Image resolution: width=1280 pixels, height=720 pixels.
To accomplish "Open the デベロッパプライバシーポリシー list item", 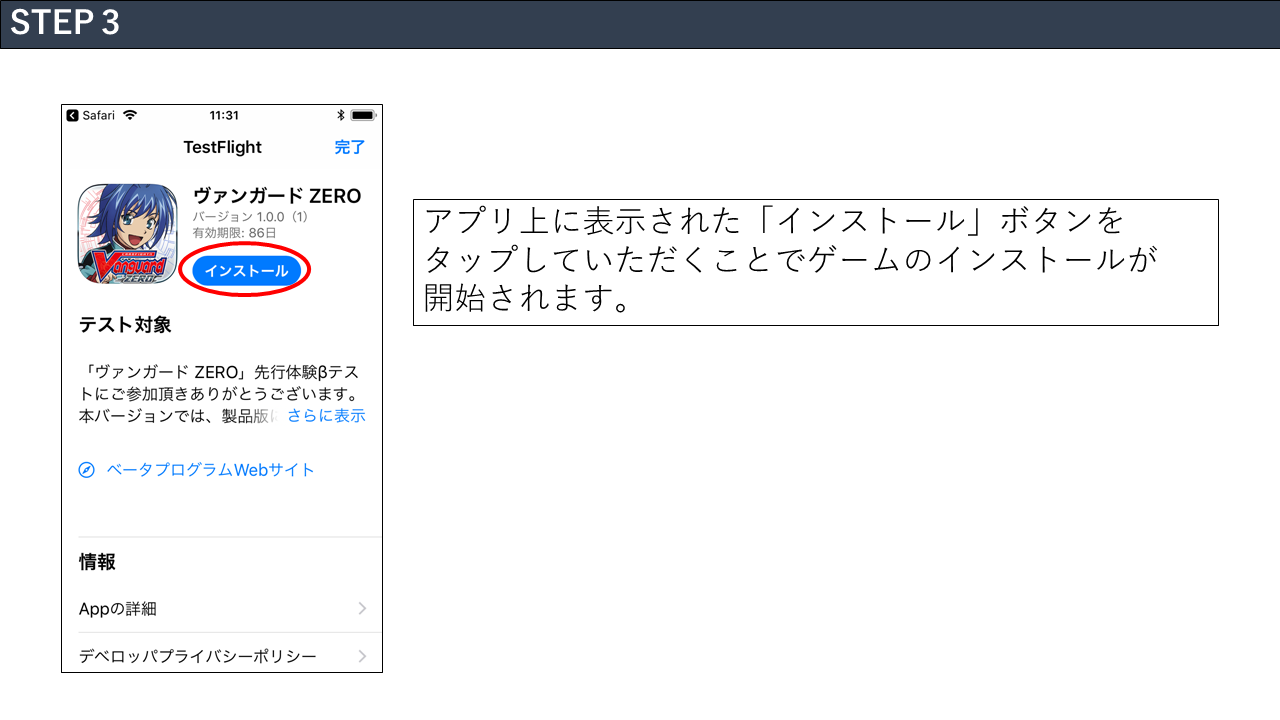I will click(198, 657).
